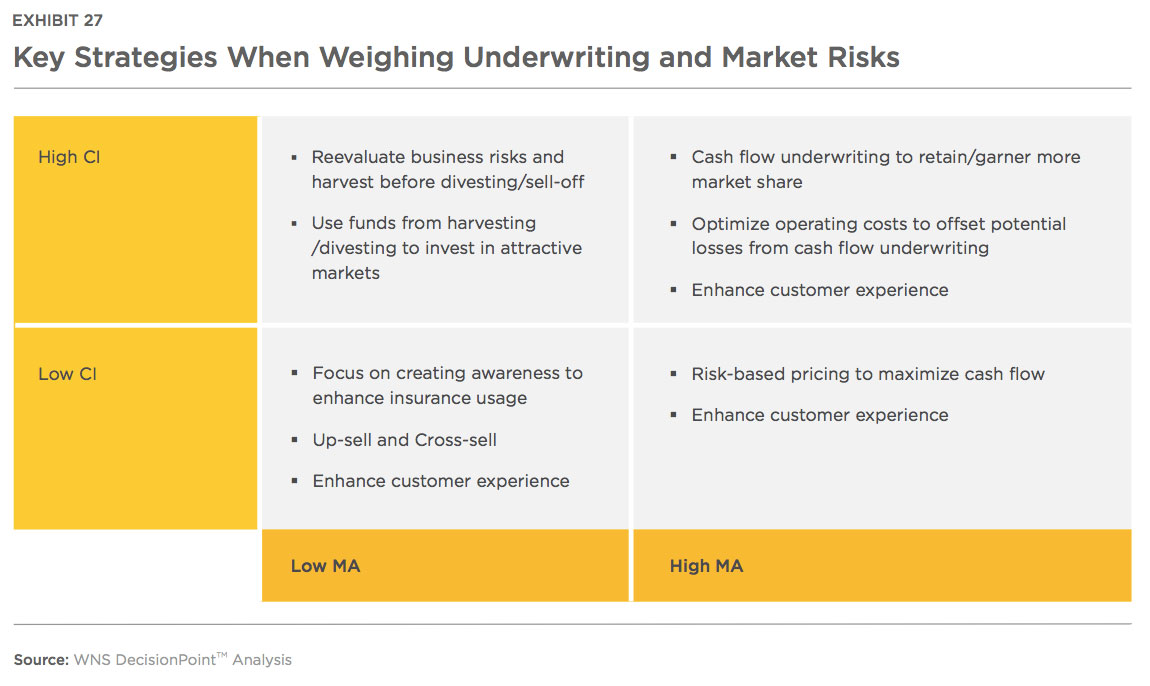Click the Low CI yellow cell

point(135,428)
